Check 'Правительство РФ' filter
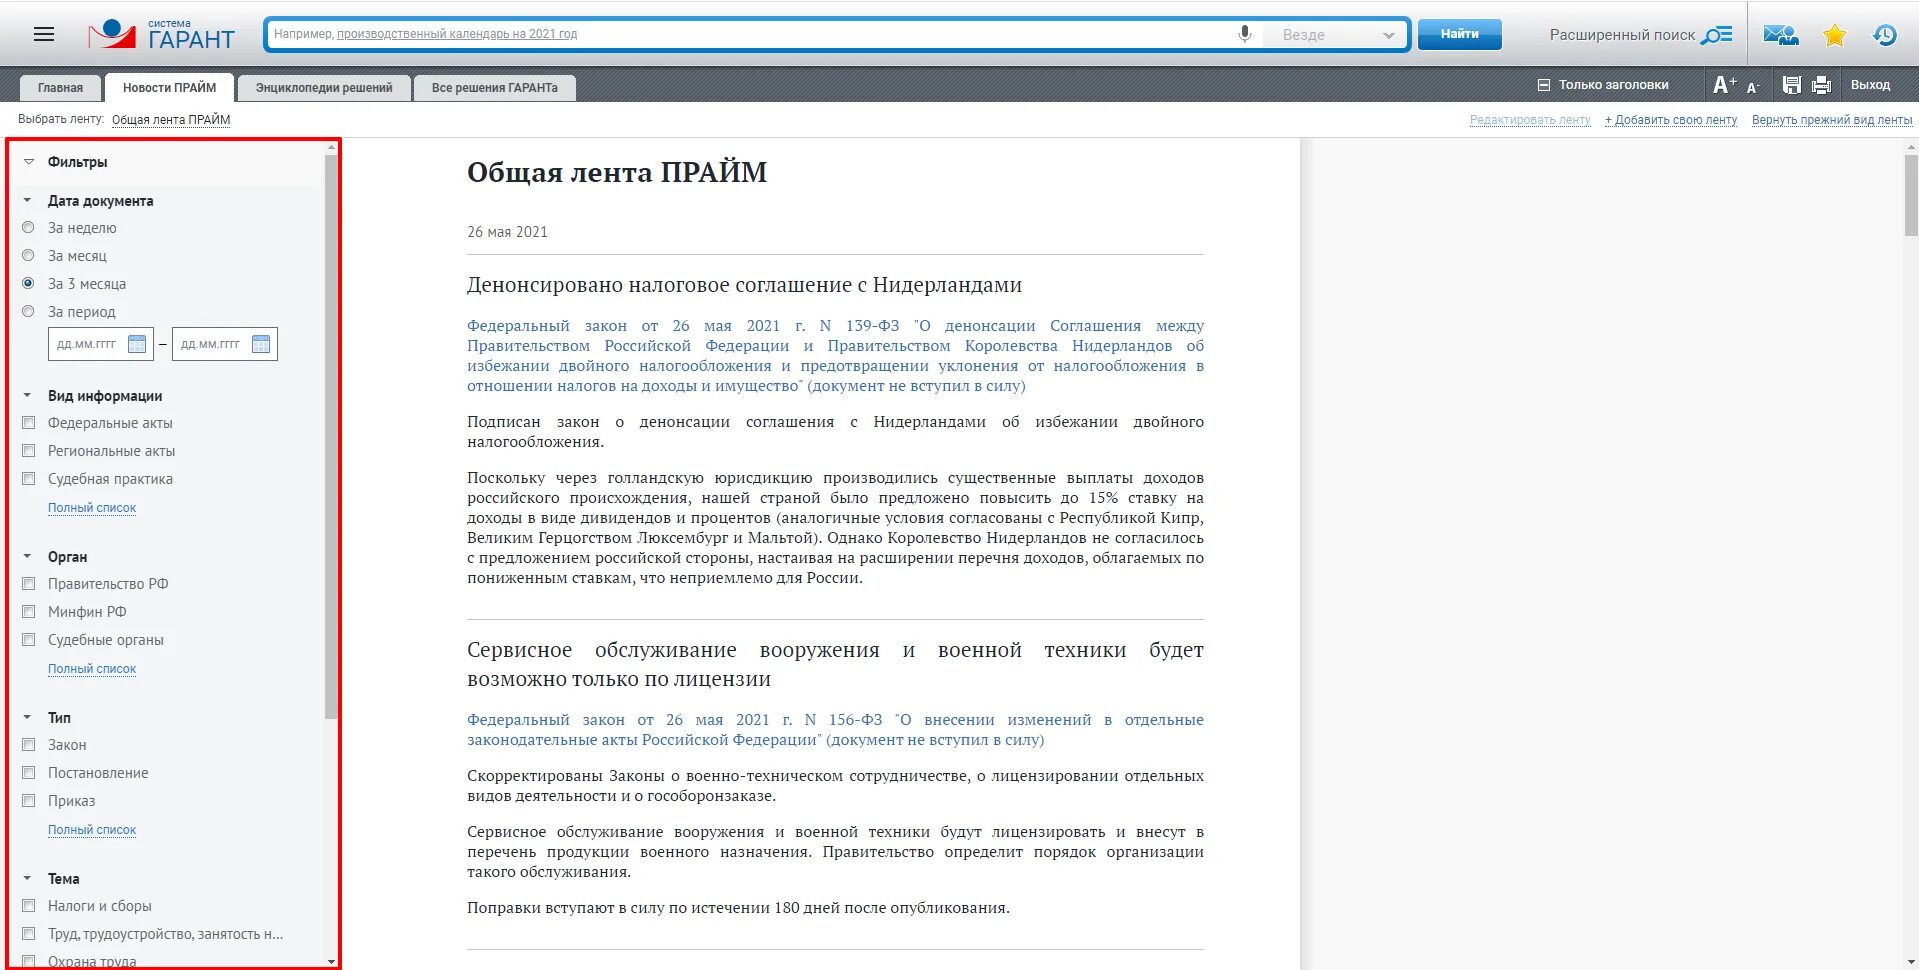Image resolution: width=1919 pixels, height=970 pixels. (28, 583)
